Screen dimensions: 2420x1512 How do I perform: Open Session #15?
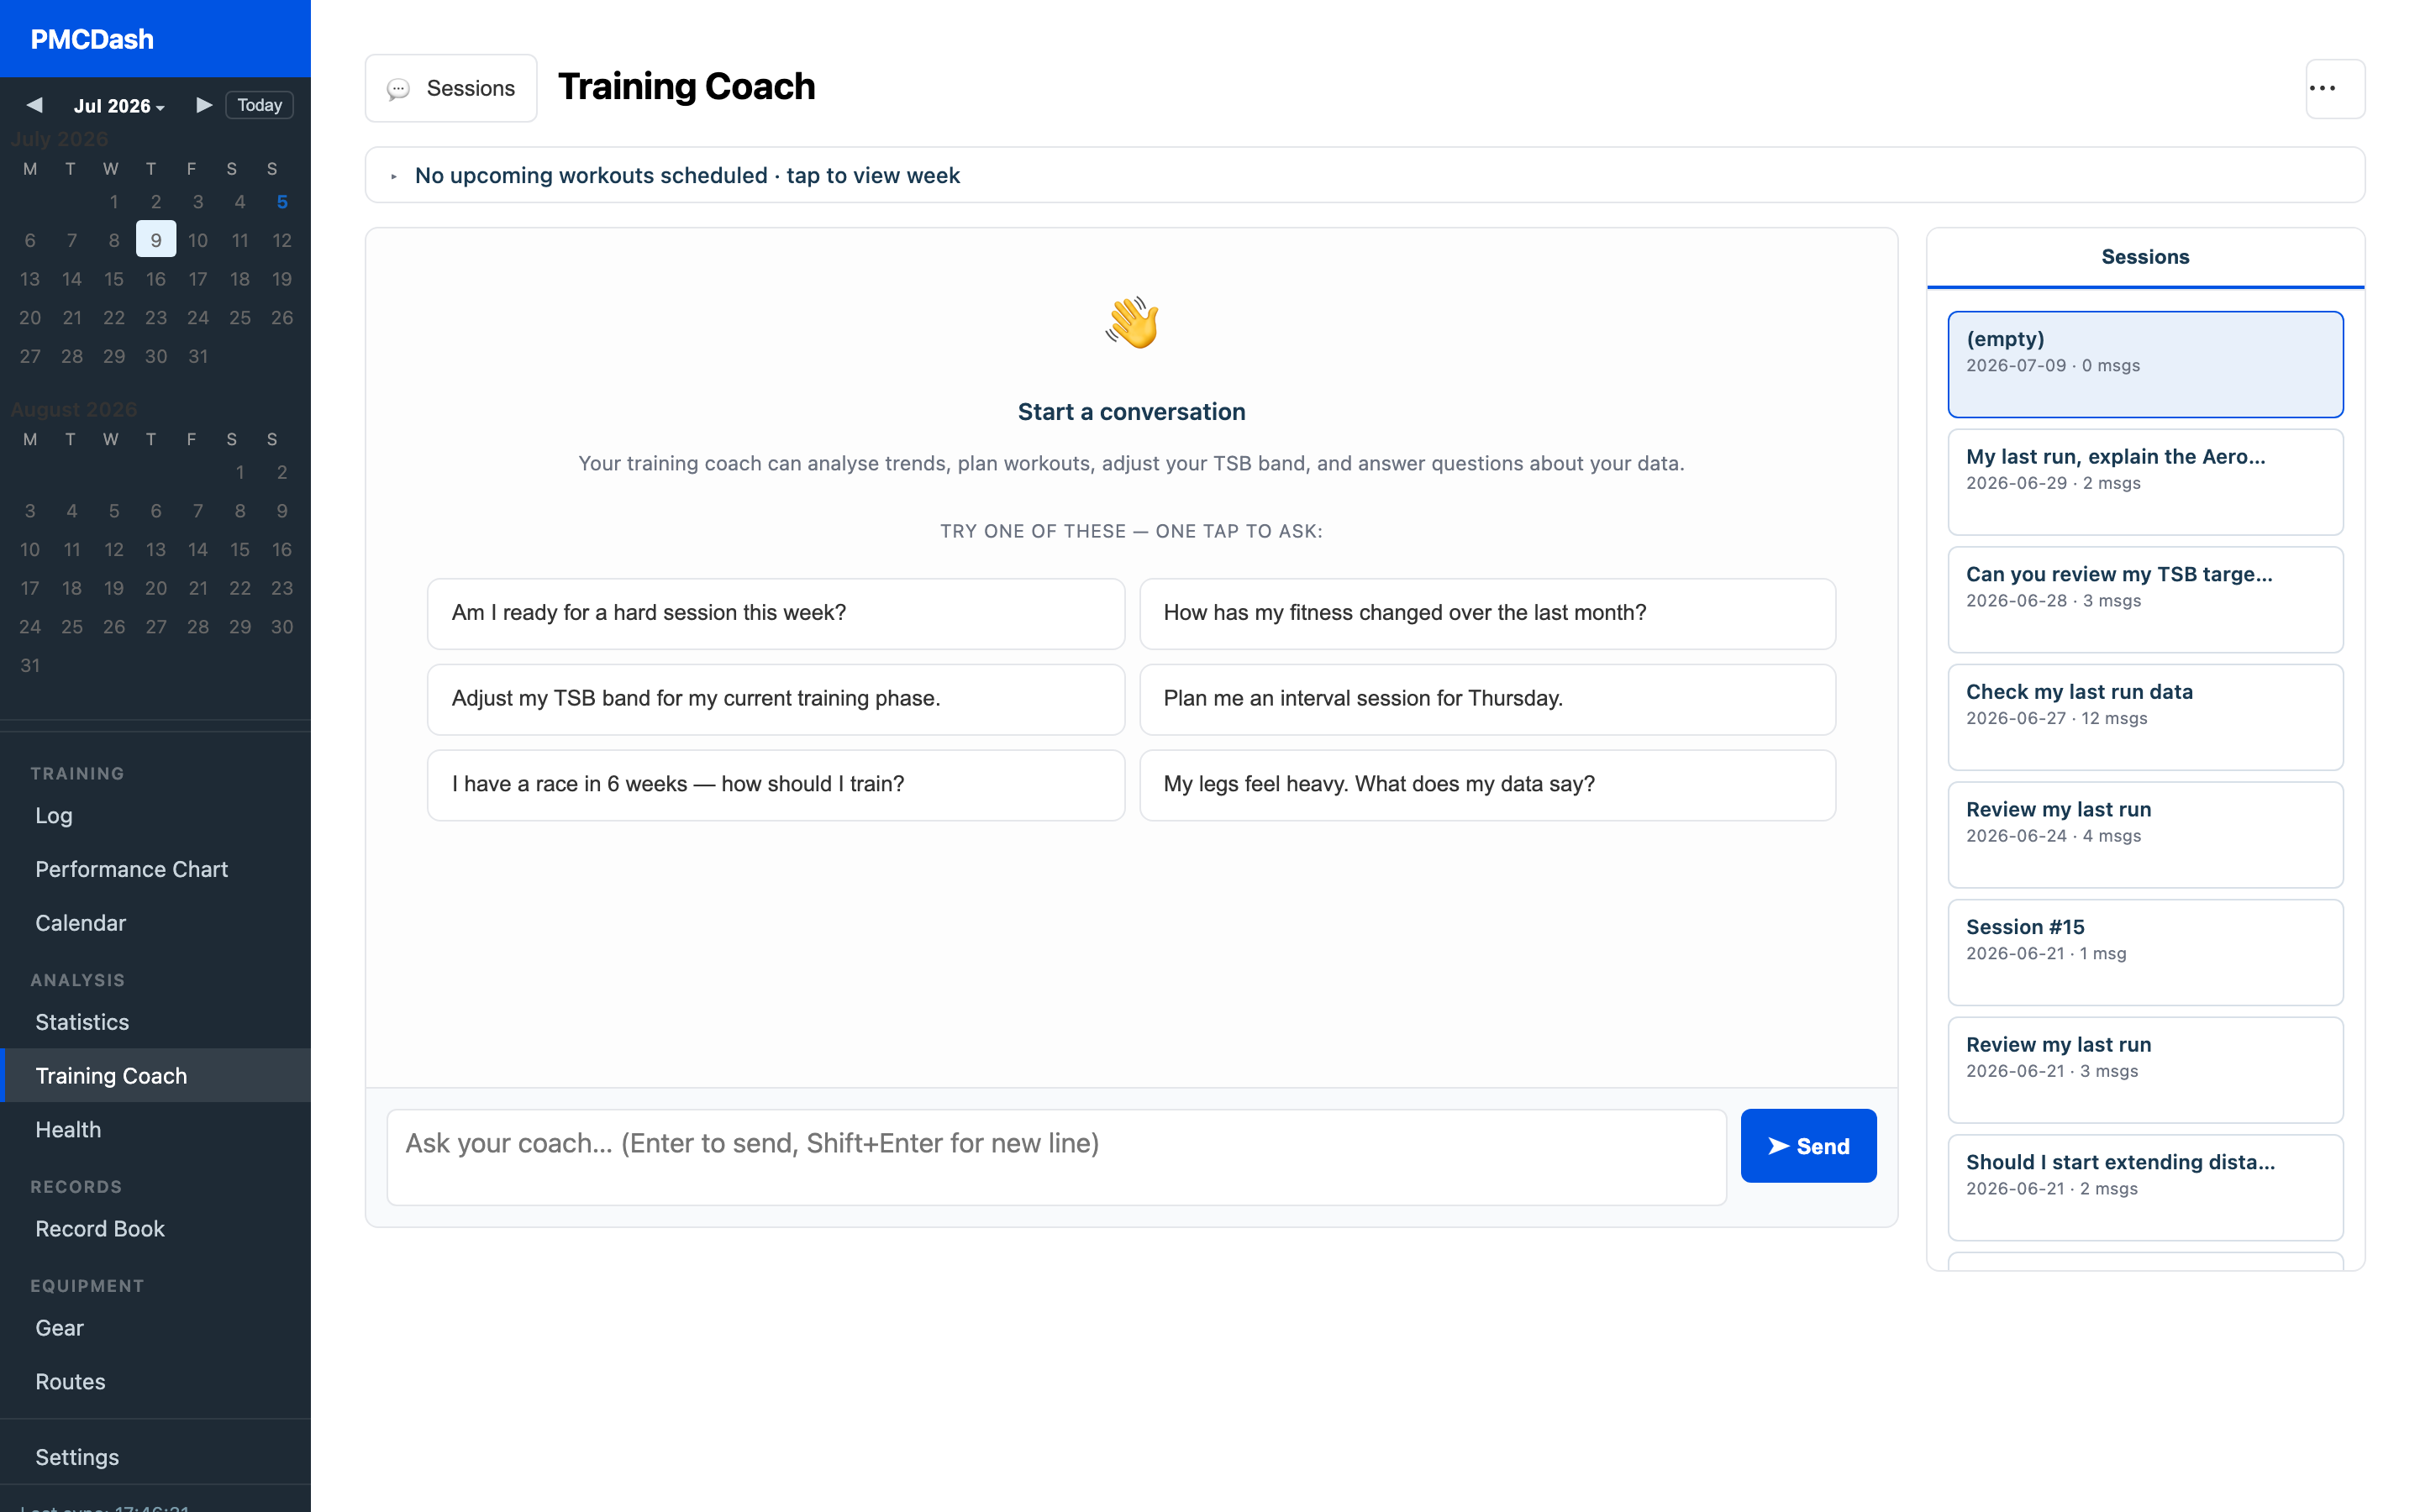click(2145, 953)
